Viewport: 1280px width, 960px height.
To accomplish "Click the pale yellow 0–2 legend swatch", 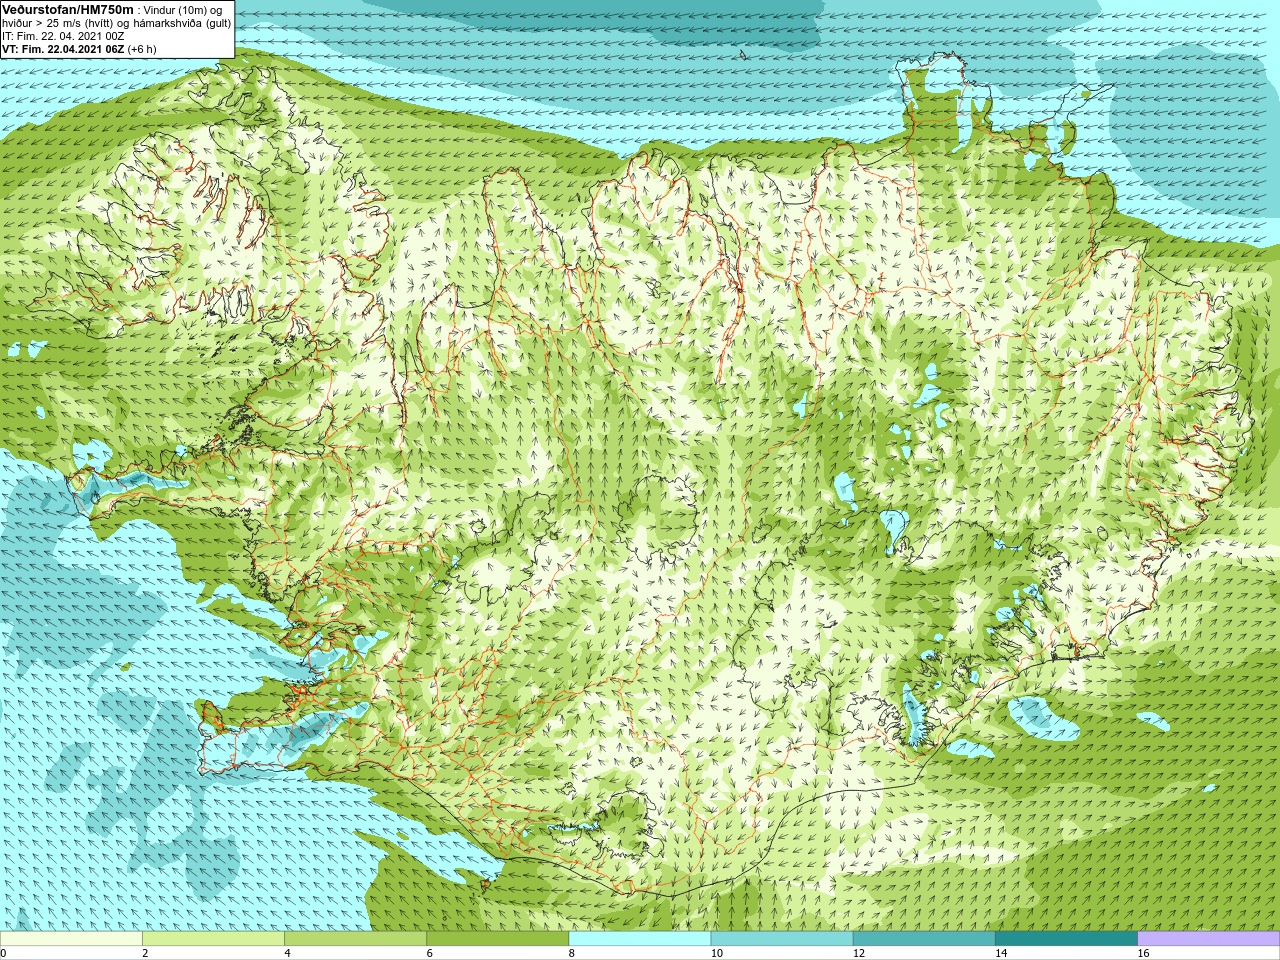I will pos(71,939).
